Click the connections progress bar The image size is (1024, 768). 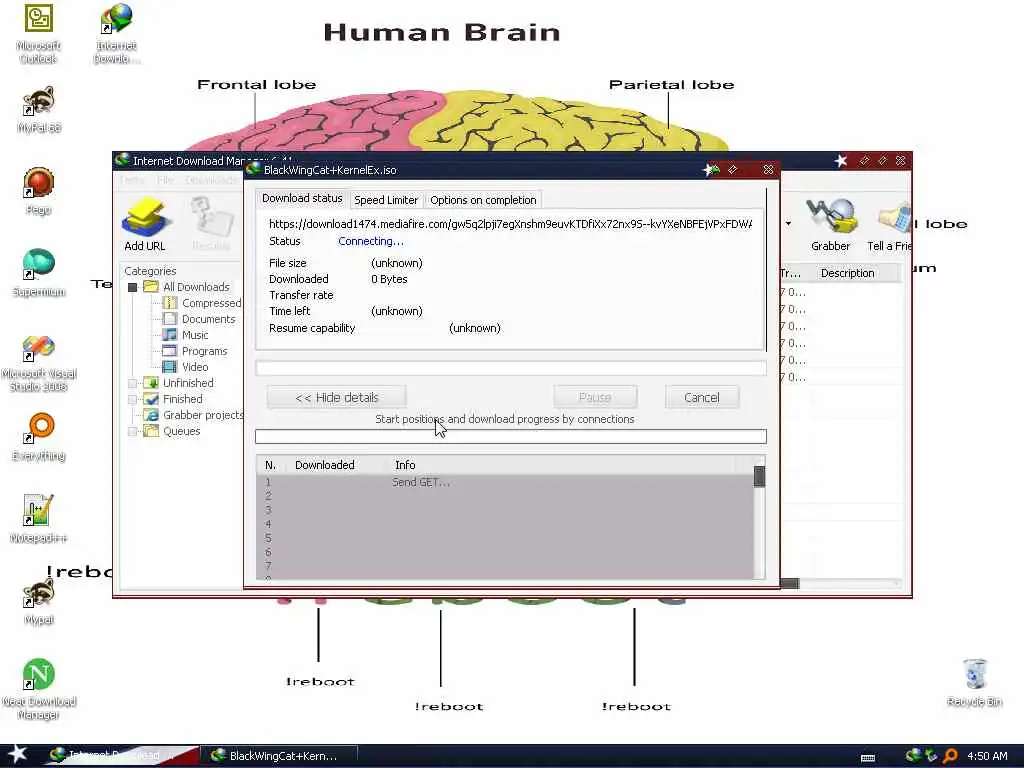tap(511, 436)
